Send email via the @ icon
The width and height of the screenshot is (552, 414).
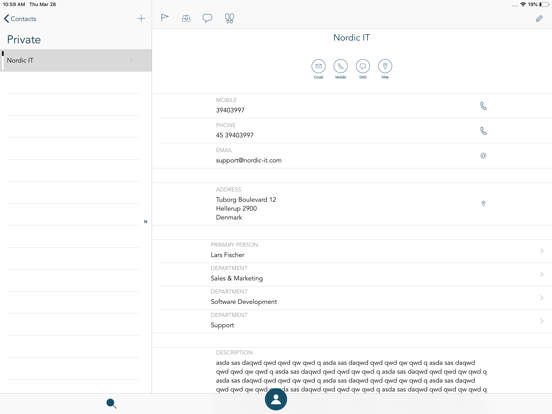(x=483, y=156)
